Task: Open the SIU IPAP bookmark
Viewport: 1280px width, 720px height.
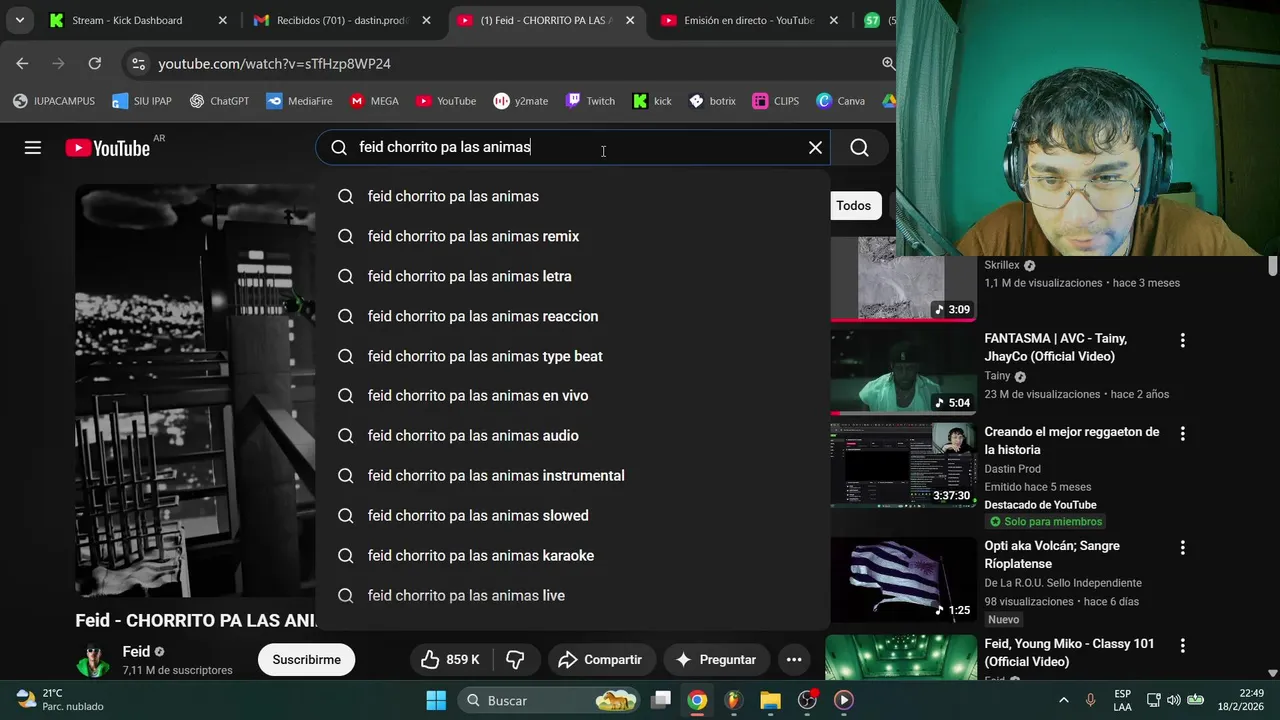Action: (x=142, y=101)
